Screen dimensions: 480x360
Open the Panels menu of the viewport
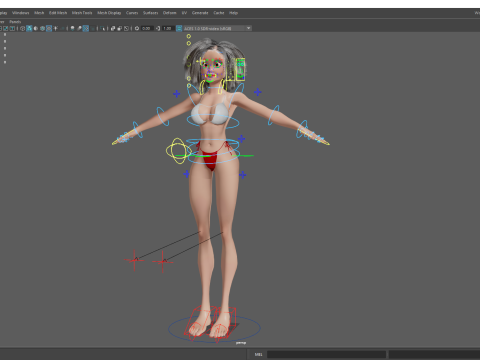click(x=15, y=22)
